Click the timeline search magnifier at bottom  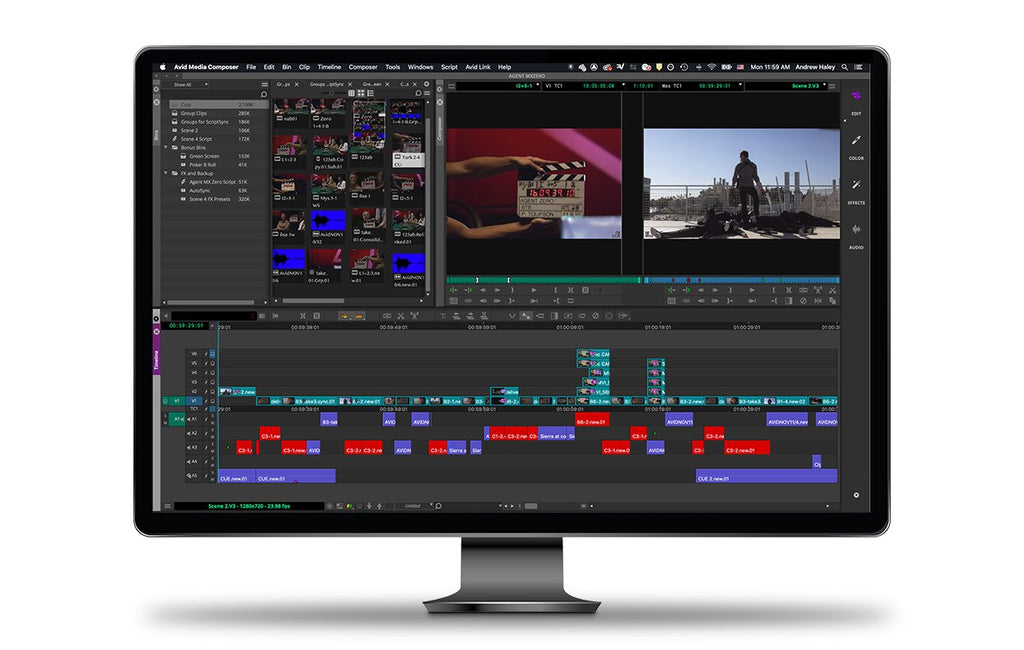click(438, 506)
